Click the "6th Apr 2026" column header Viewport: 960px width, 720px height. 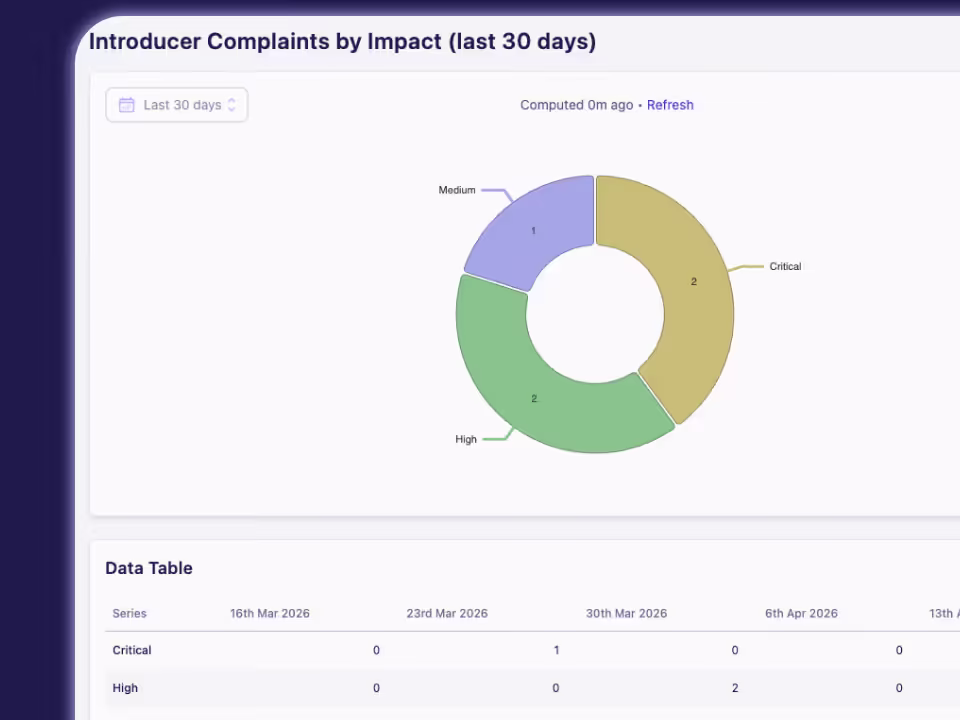pyautogui.click(x=801, y=613)
